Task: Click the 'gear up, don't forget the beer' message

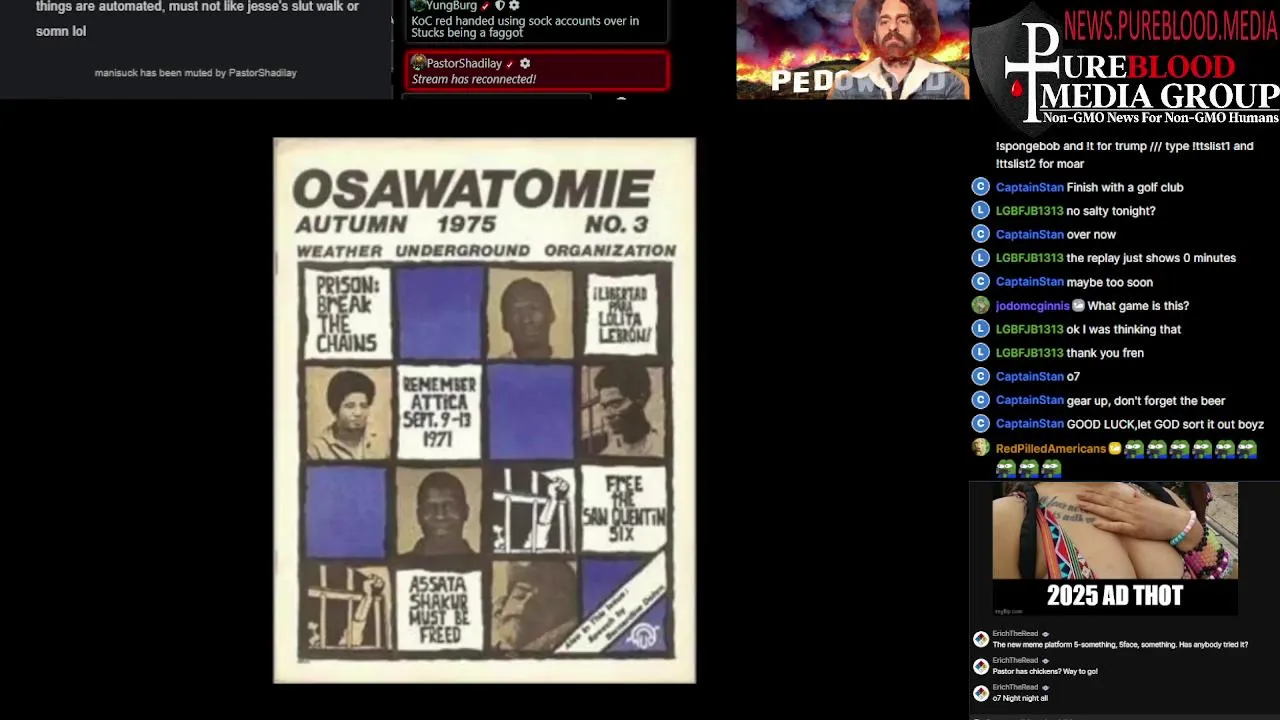Action: [1146, 400]
